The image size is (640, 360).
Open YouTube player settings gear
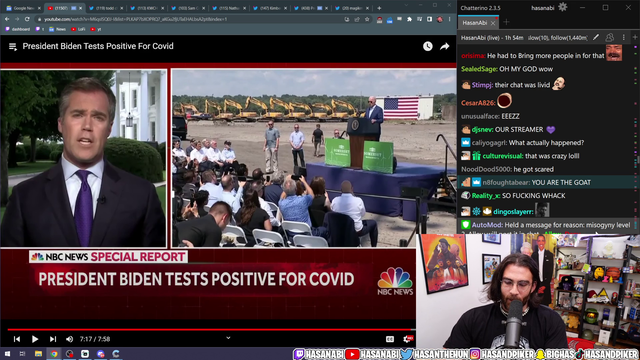[x=407, y=339]
